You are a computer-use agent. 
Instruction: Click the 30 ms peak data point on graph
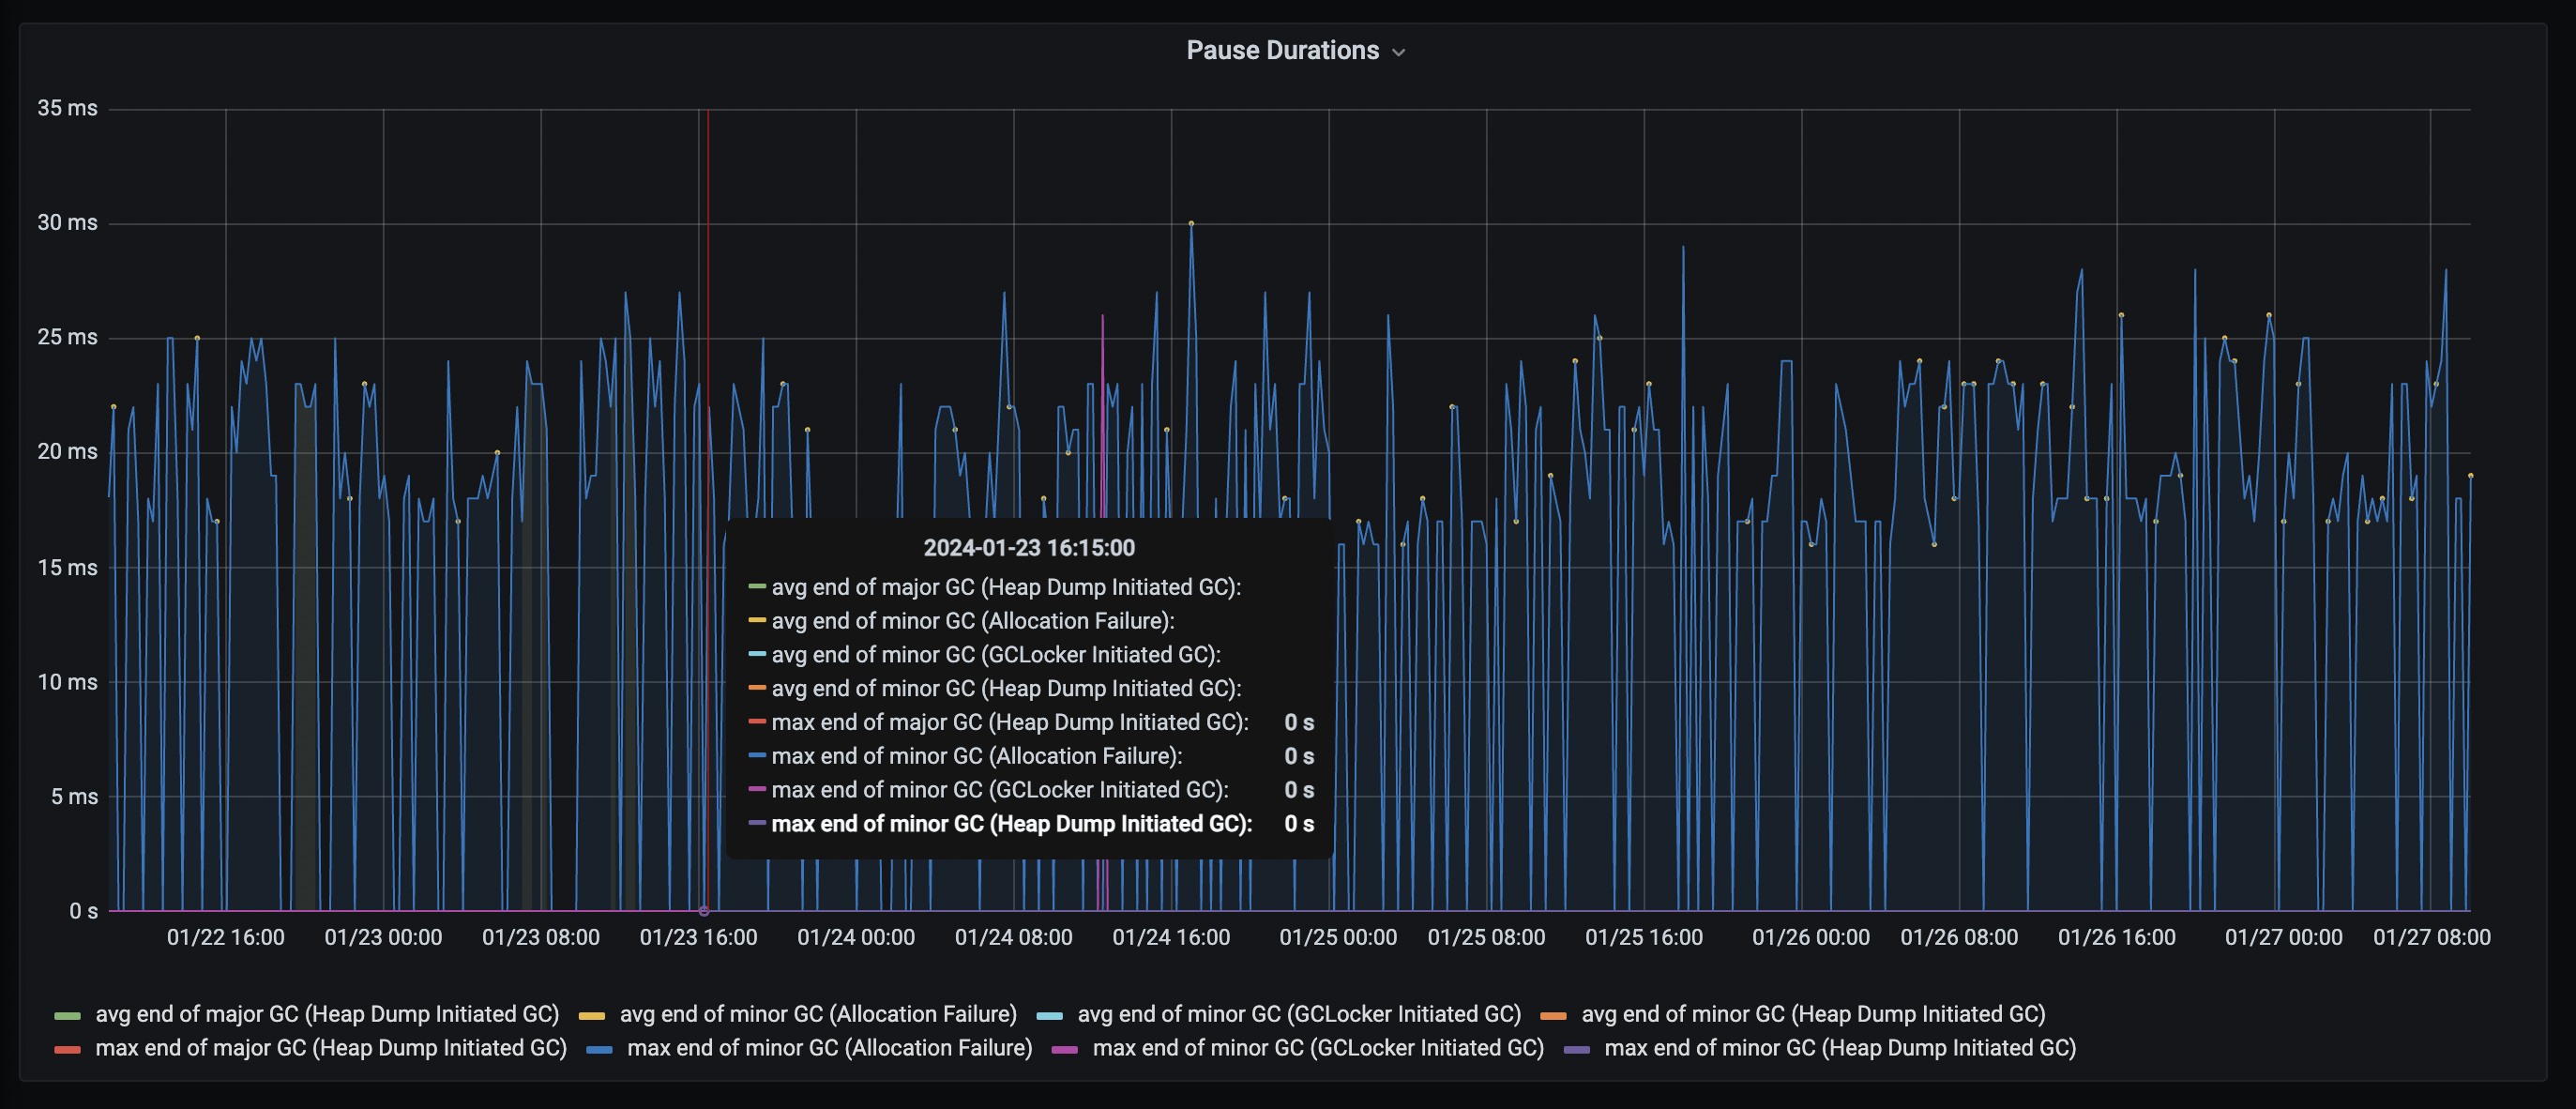pyautogui.click(x=1190, y=224)
